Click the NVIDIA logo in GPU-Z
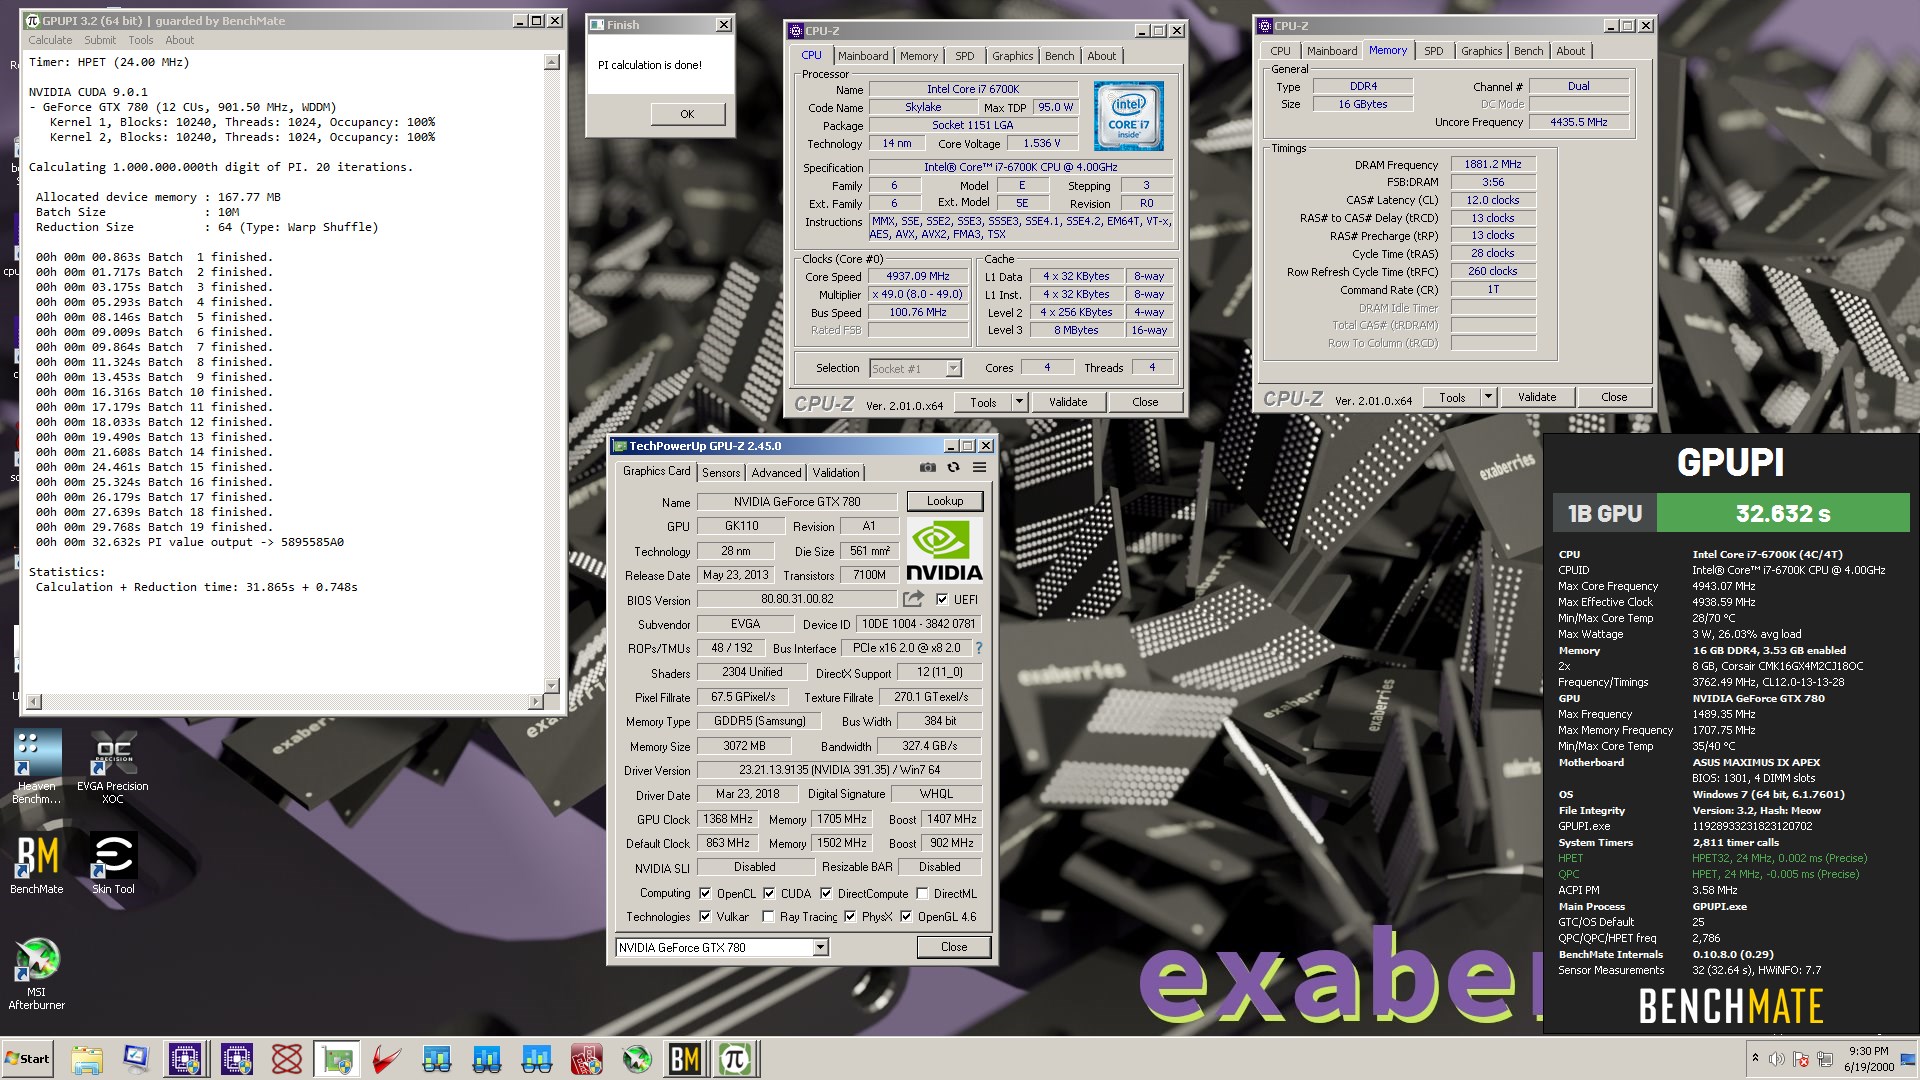Viewport: 1920px width, 1080px height. pyautogui.click(x=944, y=550)
